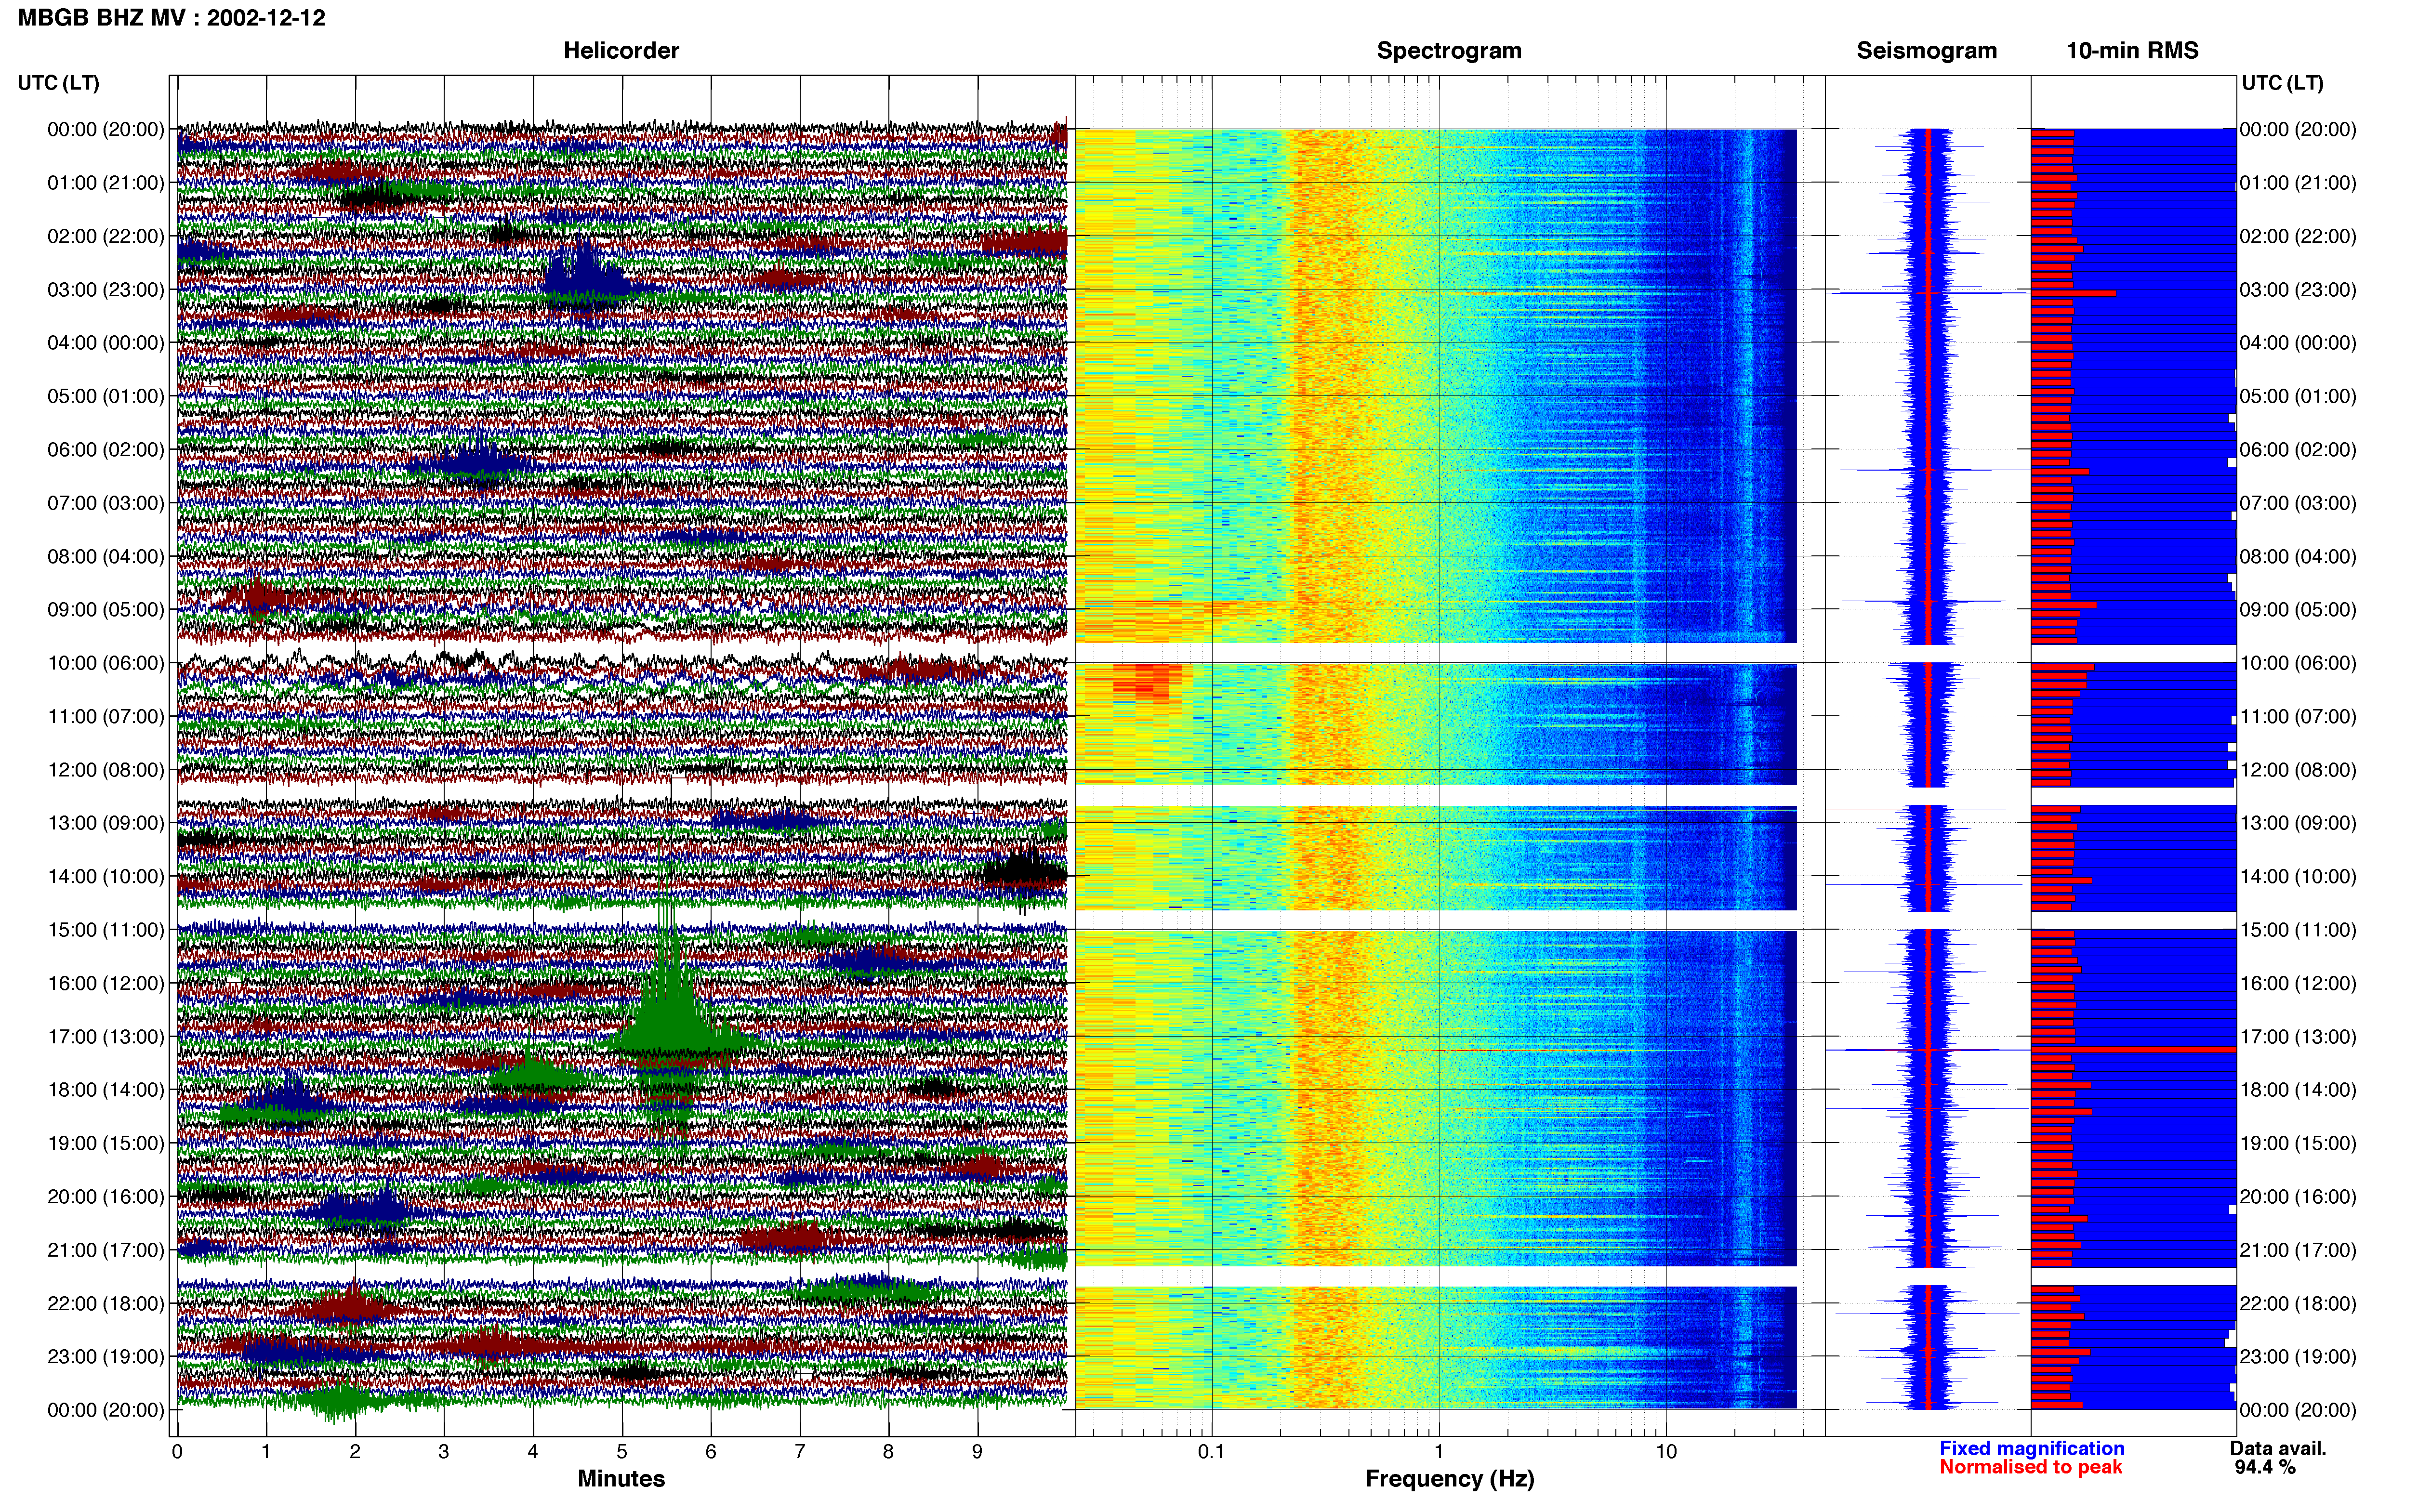Image resolution: width=2418 pixels, height=1512 pixels.
Task: Click right time label 19:00 (15:00)
Action: point(2298,1143)
